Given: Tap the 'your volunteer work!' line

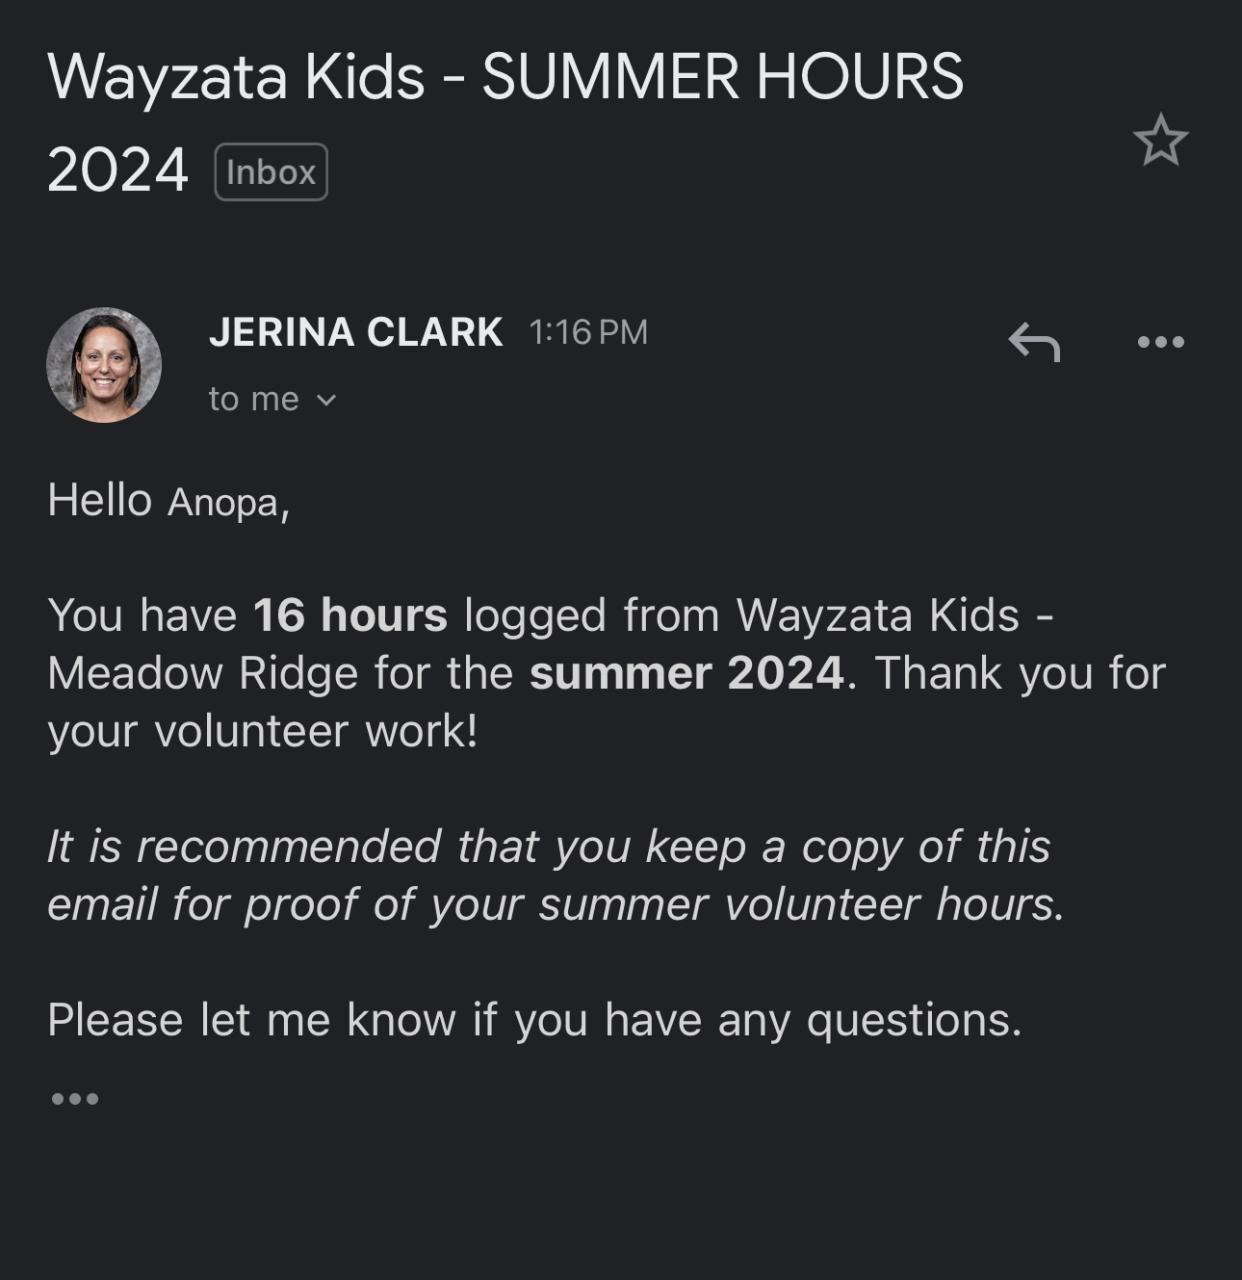Looking at the screenshot, I should click(263, 731).
